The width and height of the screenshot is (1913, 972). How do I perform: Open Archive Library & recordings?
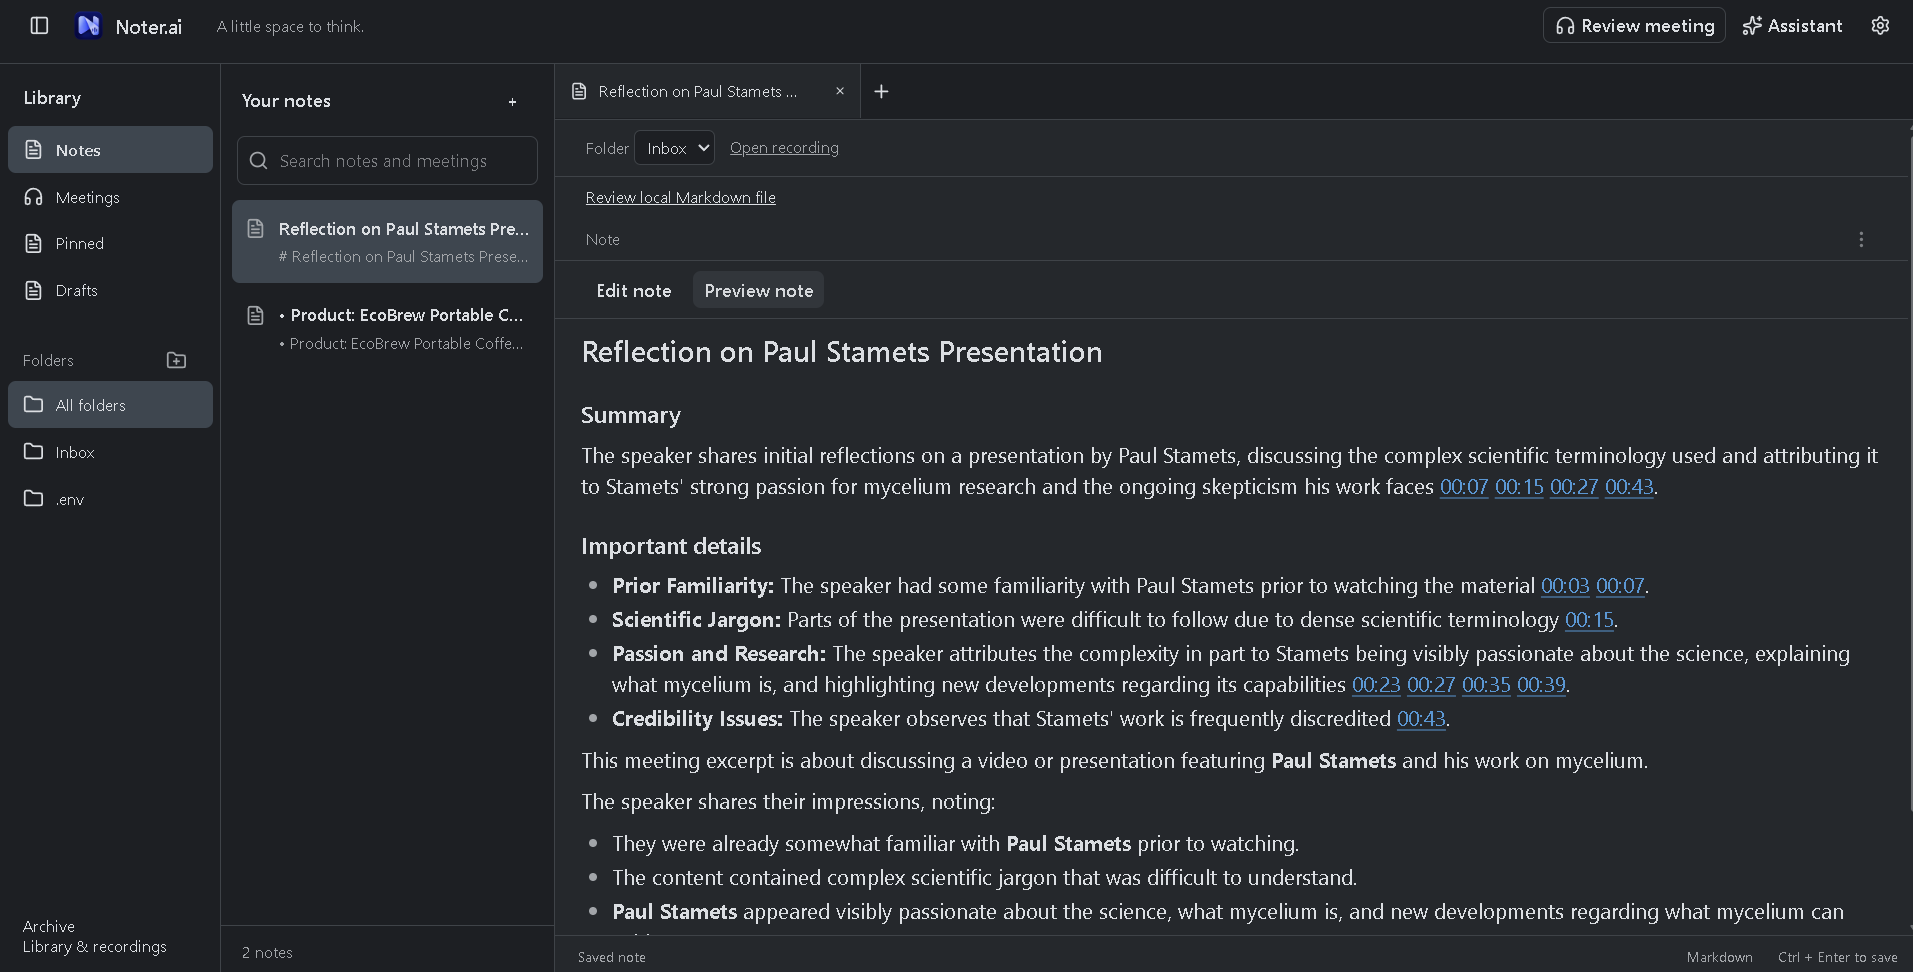pos(95,937)
